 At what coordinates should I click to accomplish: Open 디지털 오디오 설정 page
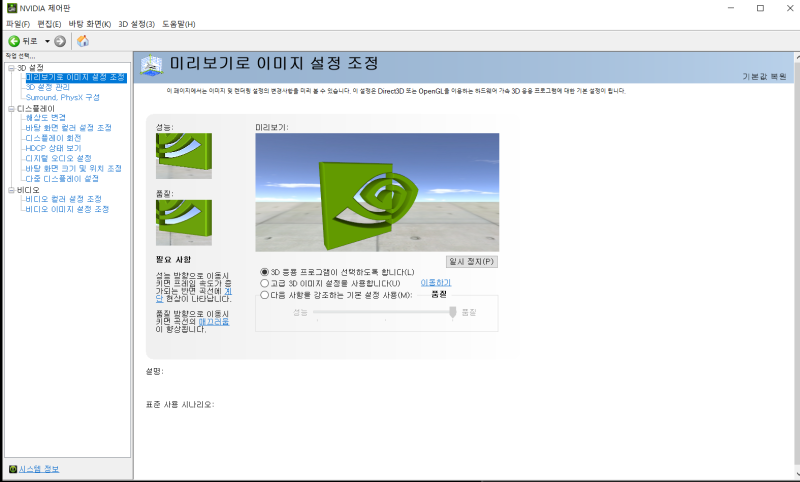coord(58,158)
